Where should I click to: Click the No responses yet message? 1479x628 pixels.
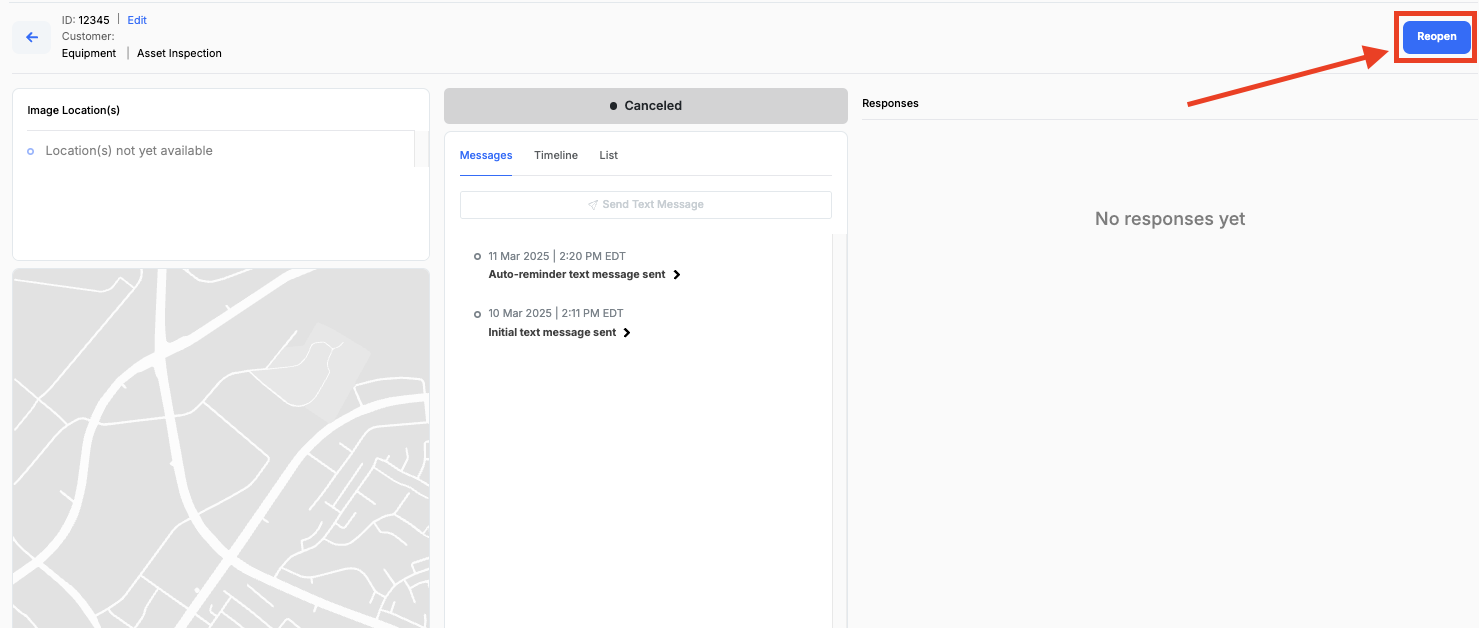[1170, 219]
